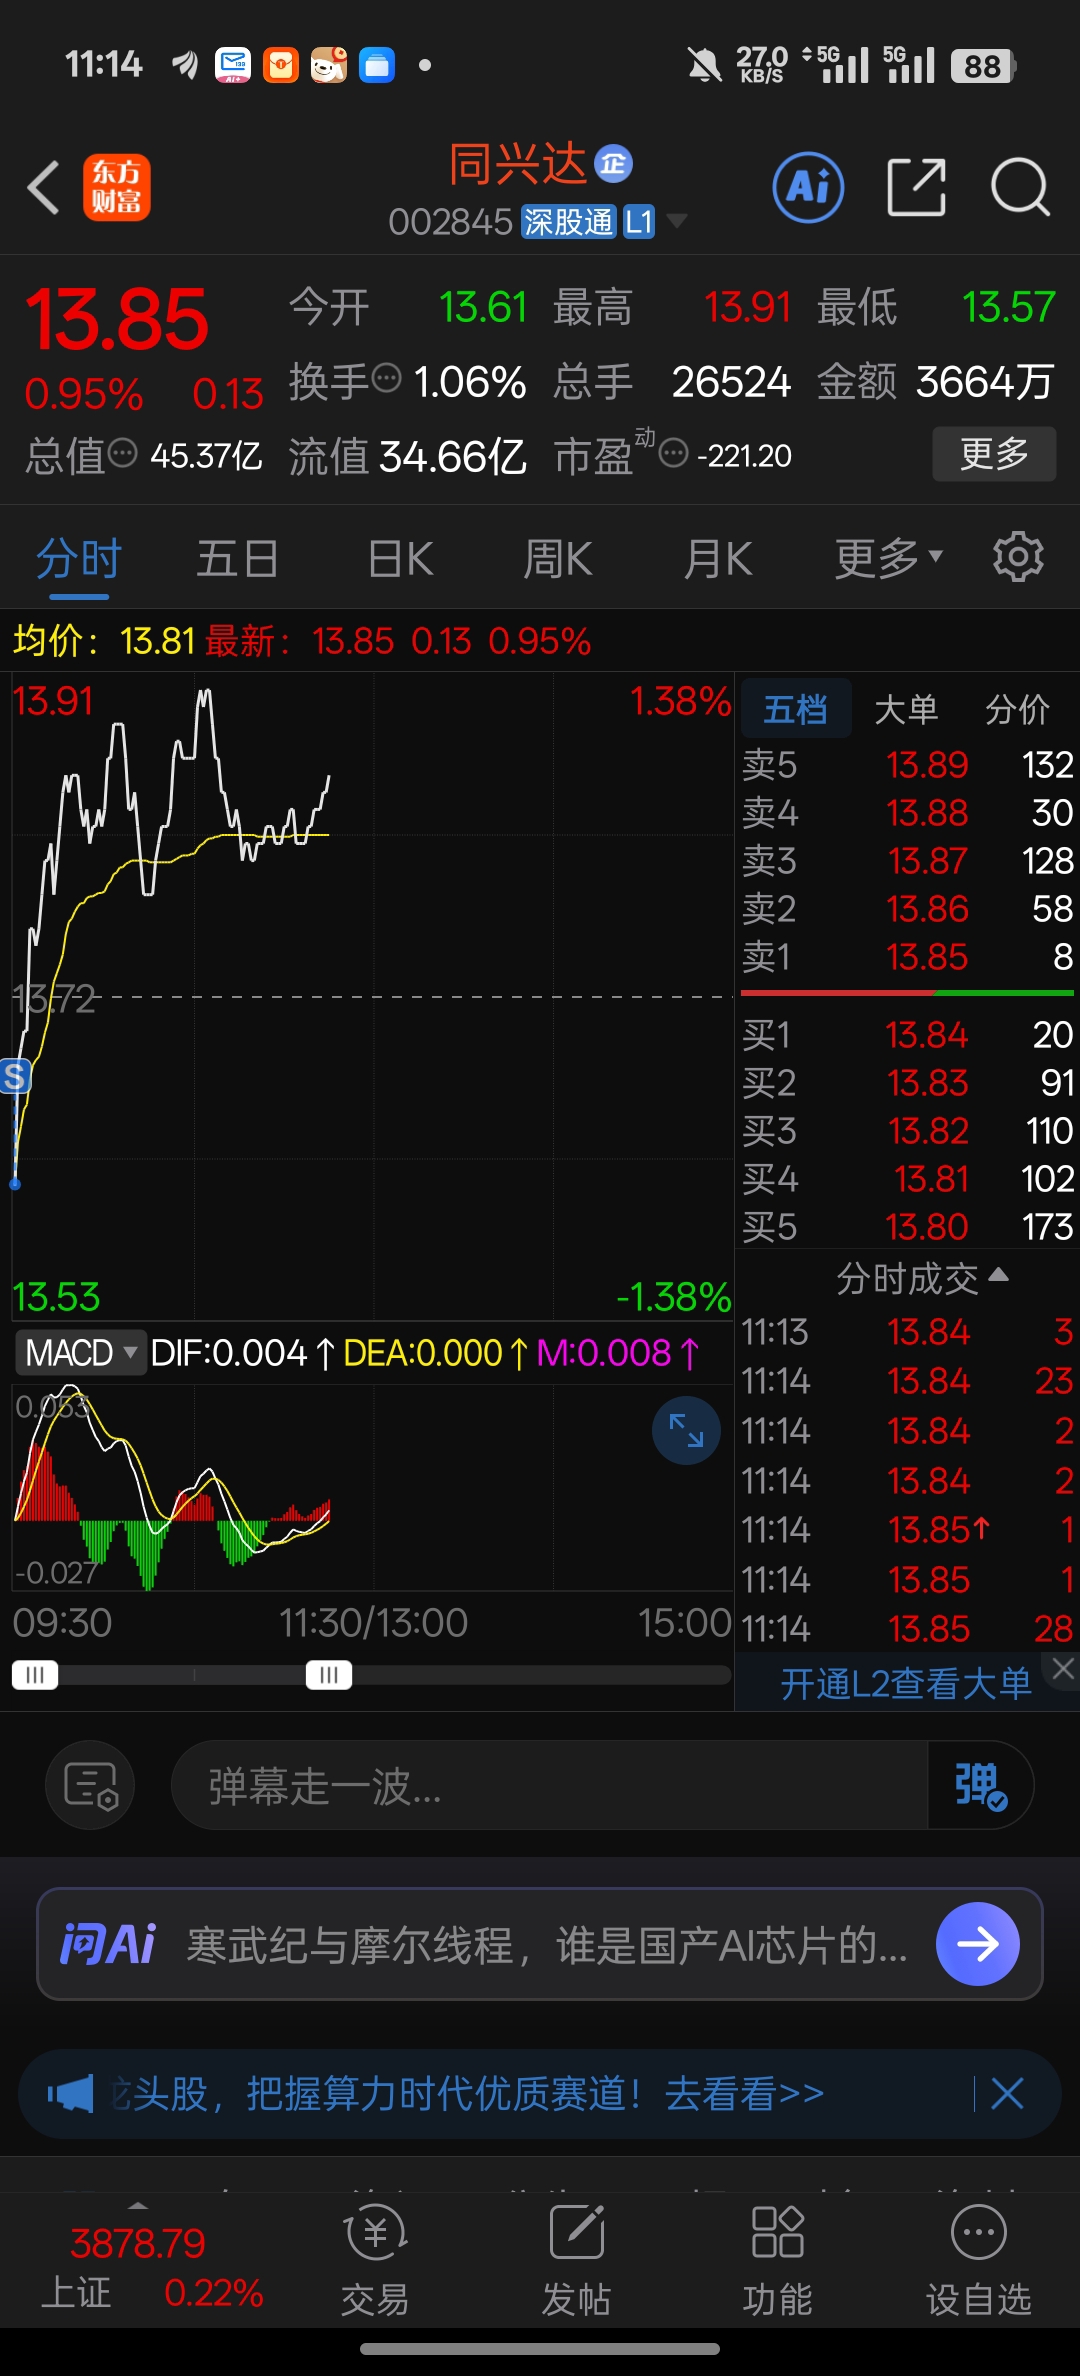Tap the 弹幕走一波 input field
The height and width of the screenshot is (2376, 1080).
click(x=550, y=1785)
